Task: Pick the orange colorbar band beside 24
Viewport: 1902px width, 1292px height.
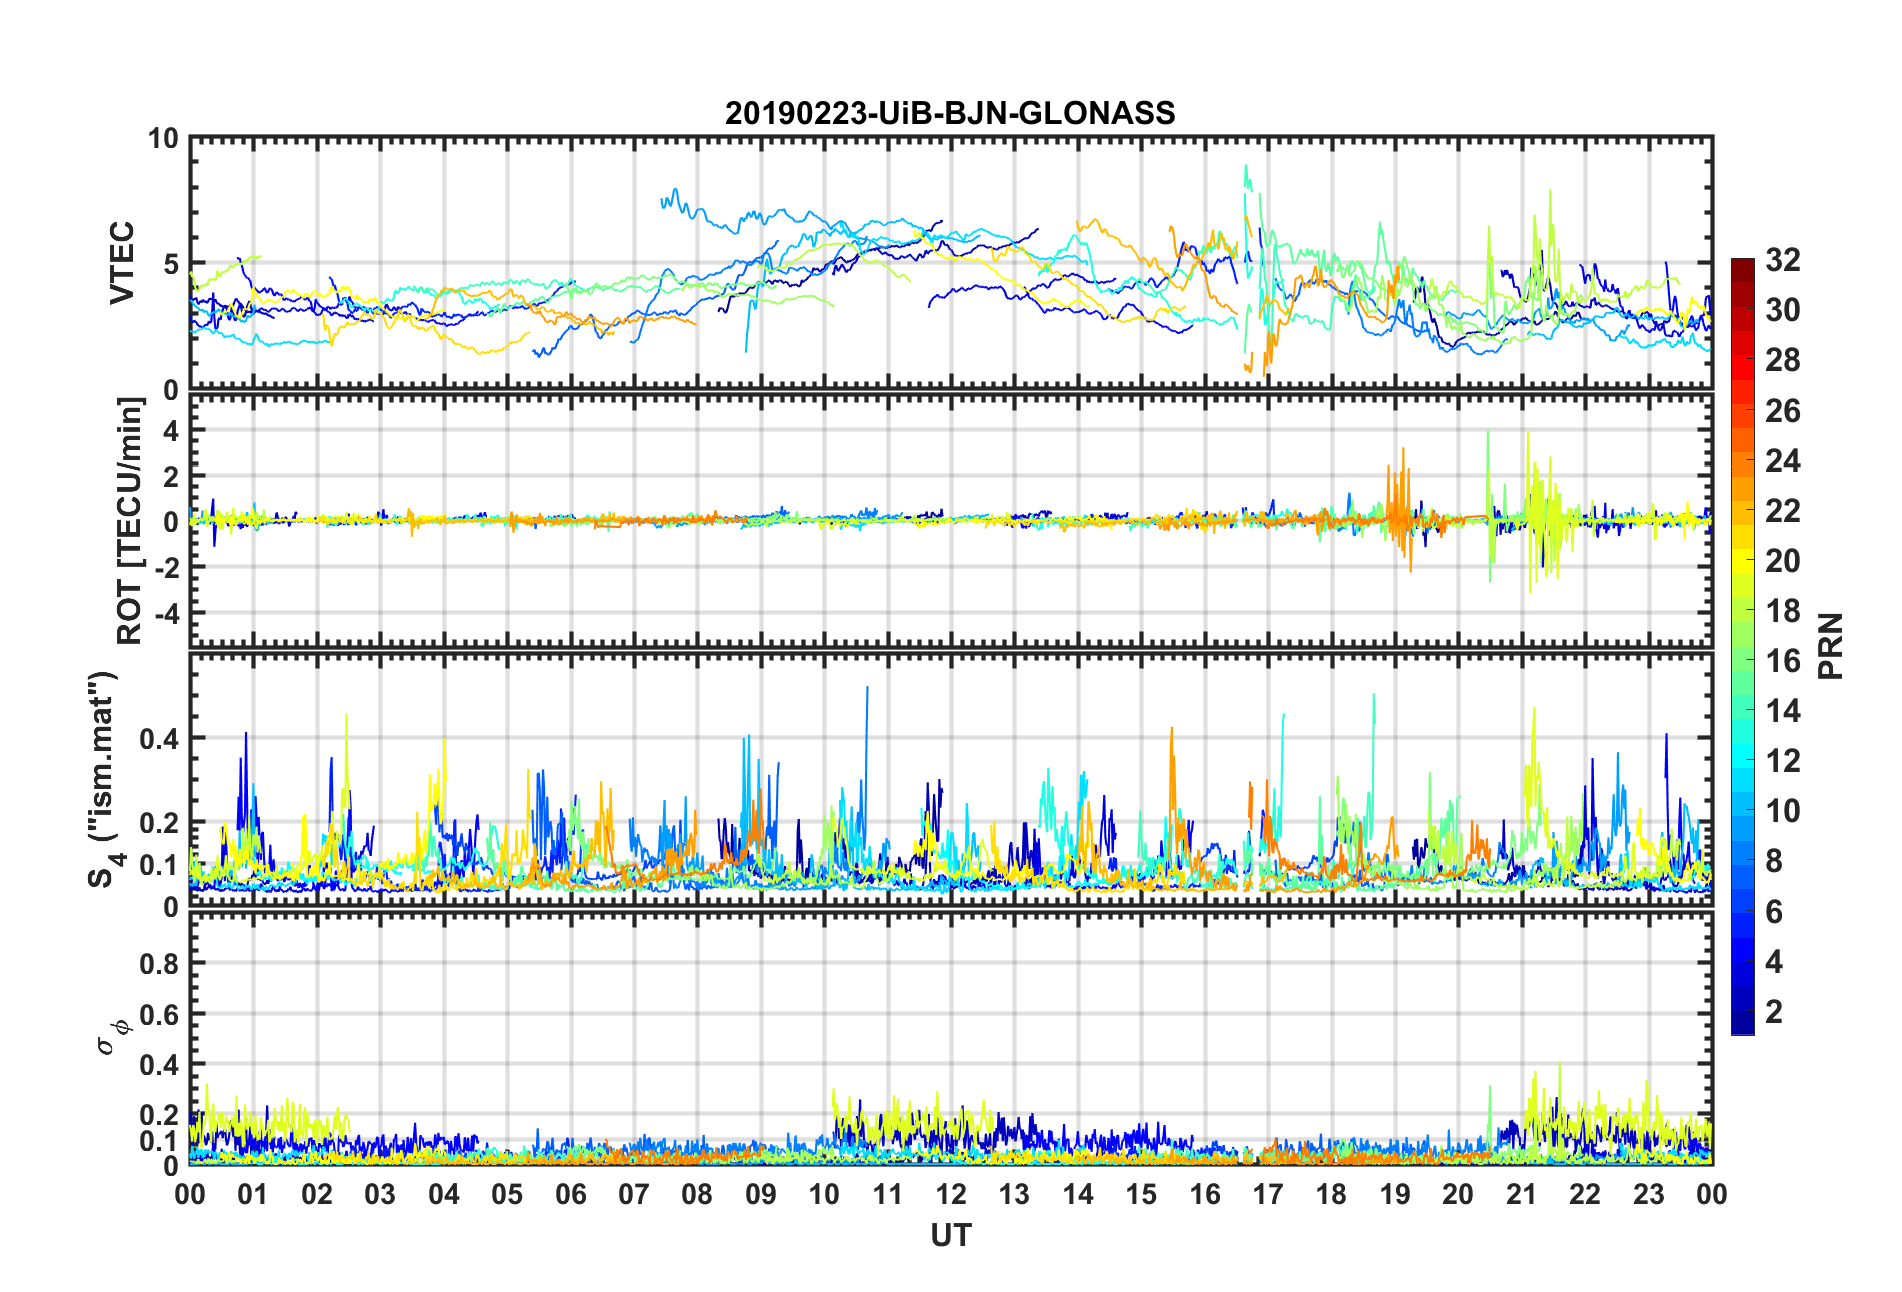Action: (1742, 460)
